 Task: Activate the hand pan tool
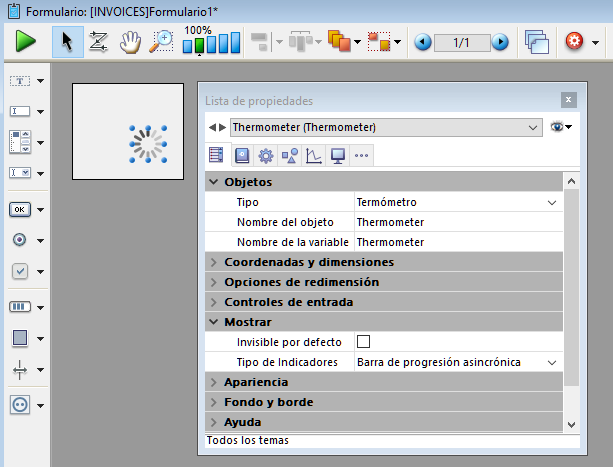[130, 42]
